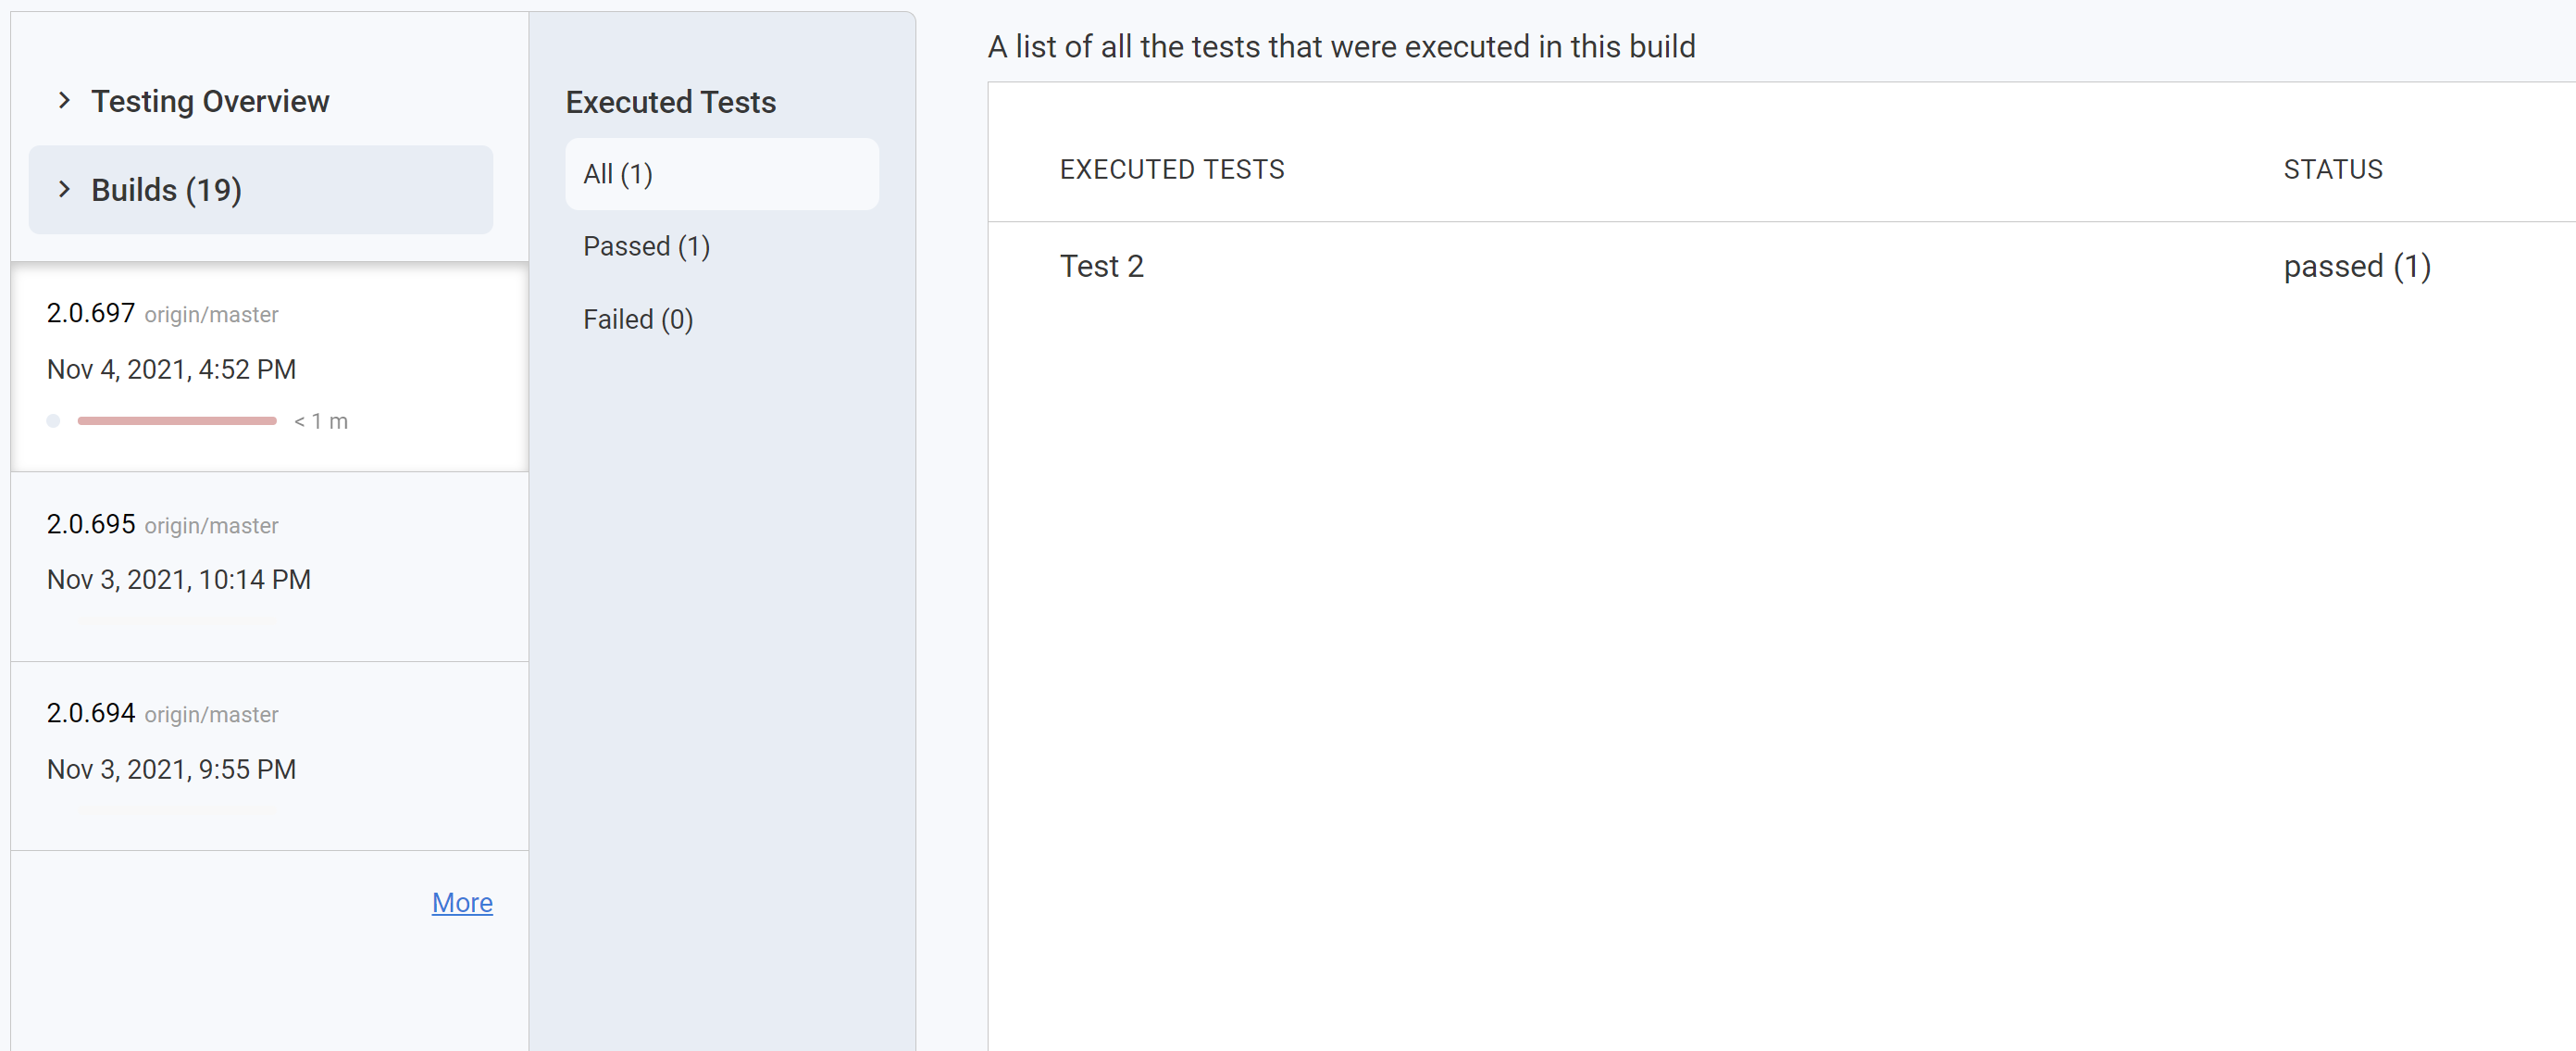Collapse the Builds (19) chevron arrow
2576x1051 pixels.
[x=64, y=189]
